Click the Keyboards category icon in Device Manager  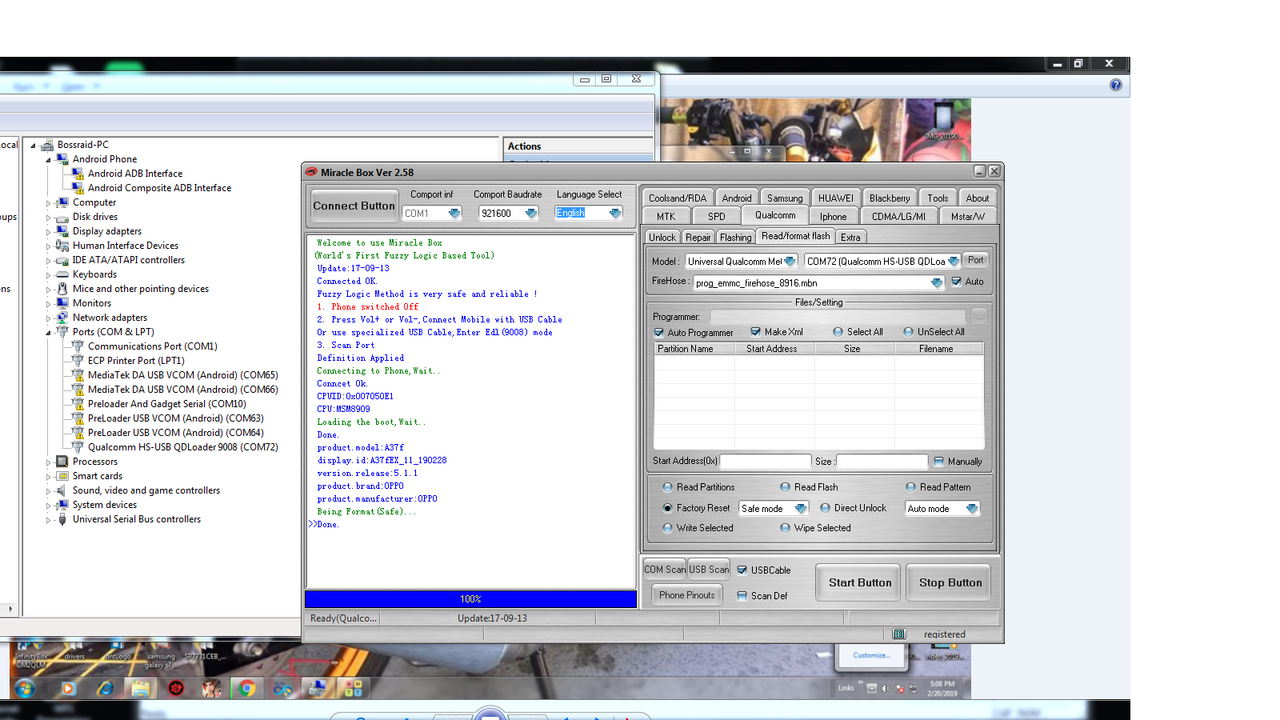pyautogui.click(x=63, y=274)
